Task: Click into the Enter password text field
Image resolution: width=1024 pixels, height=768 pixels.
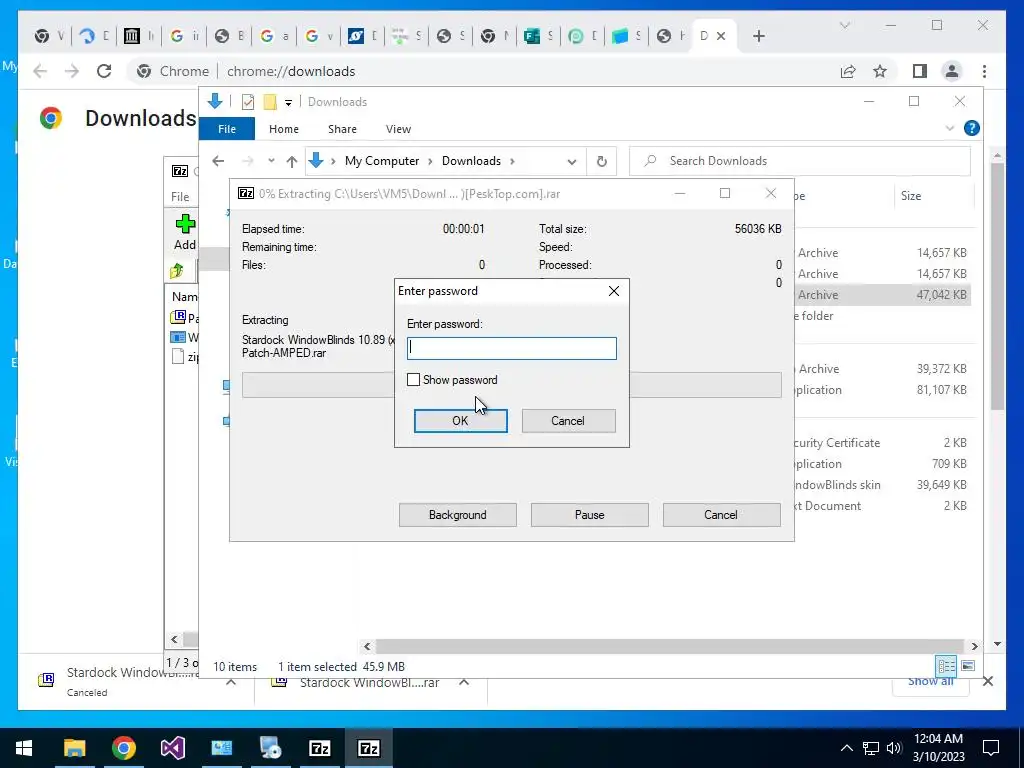Action: (511, 348)
